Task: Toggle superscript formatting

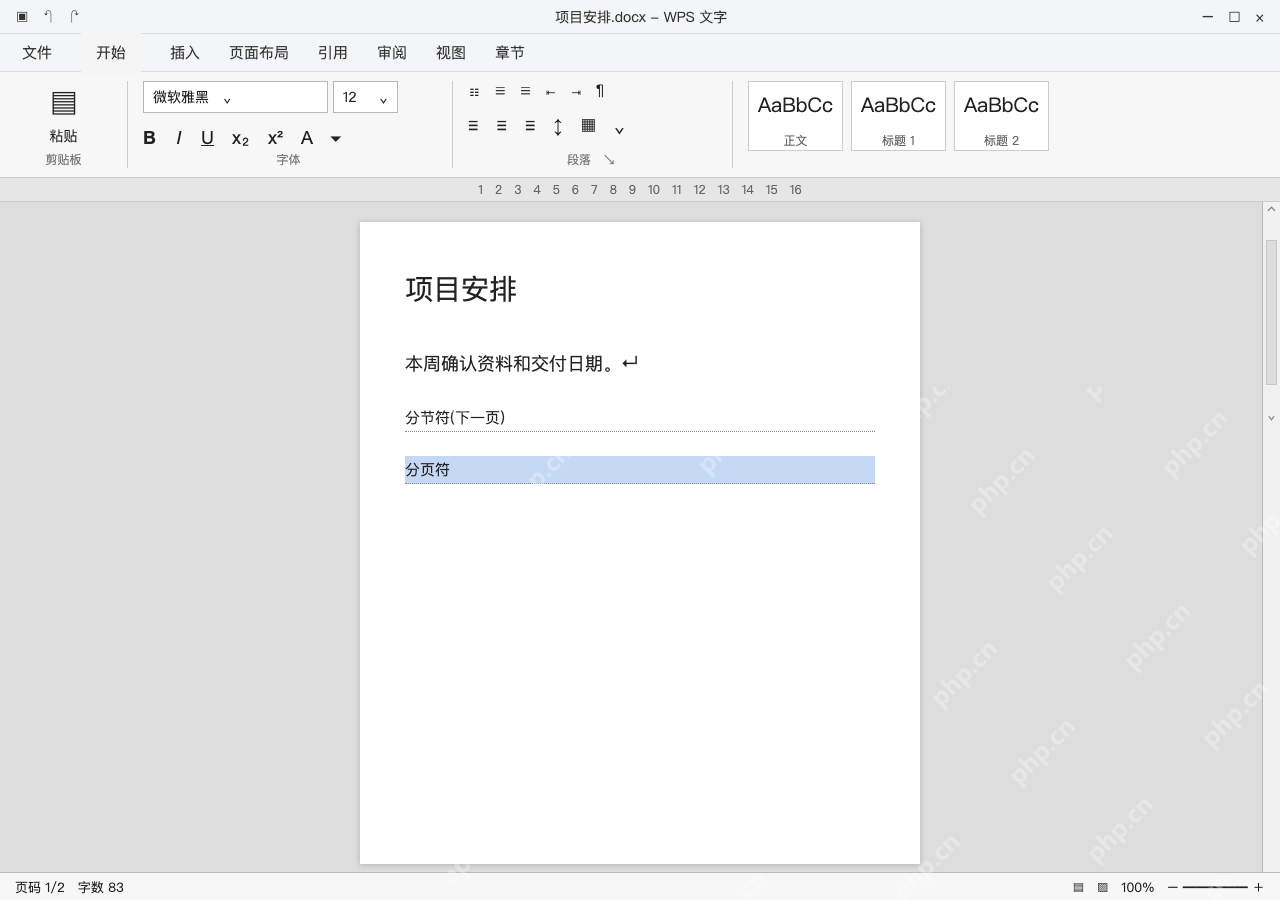Action: pyautogui.click(x=275, y=138)
